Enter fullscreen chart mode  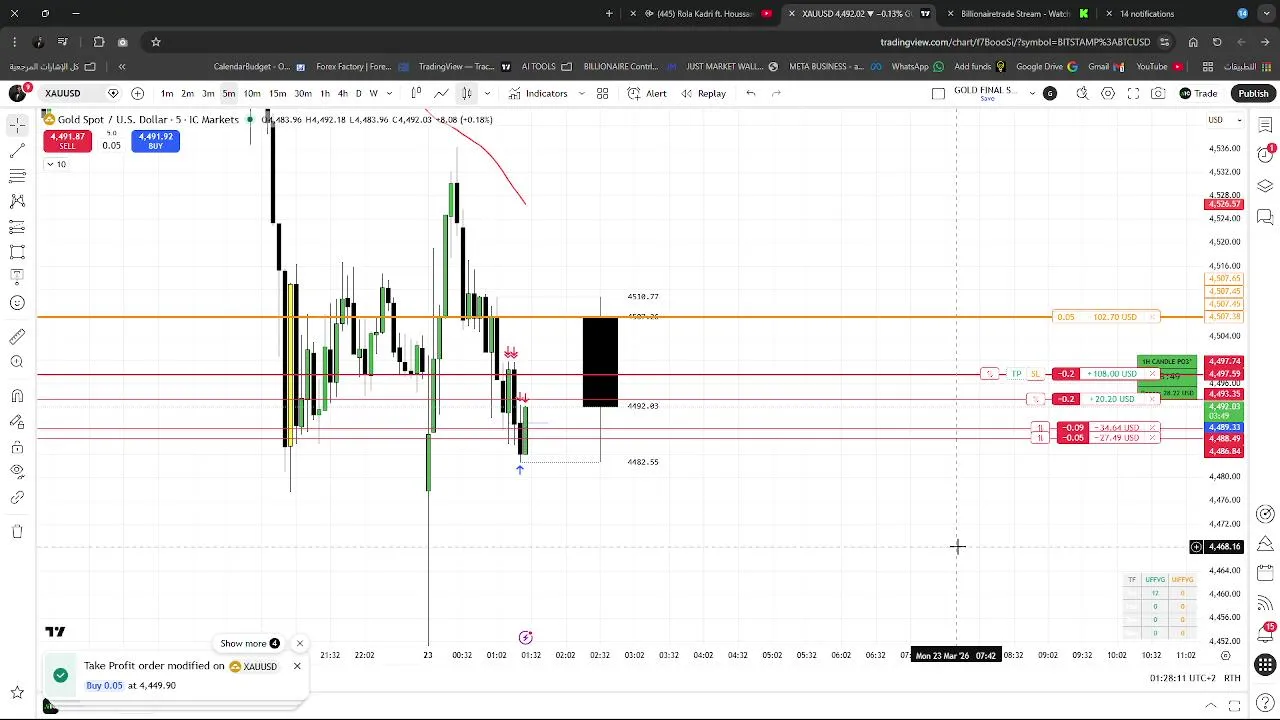1133,93
